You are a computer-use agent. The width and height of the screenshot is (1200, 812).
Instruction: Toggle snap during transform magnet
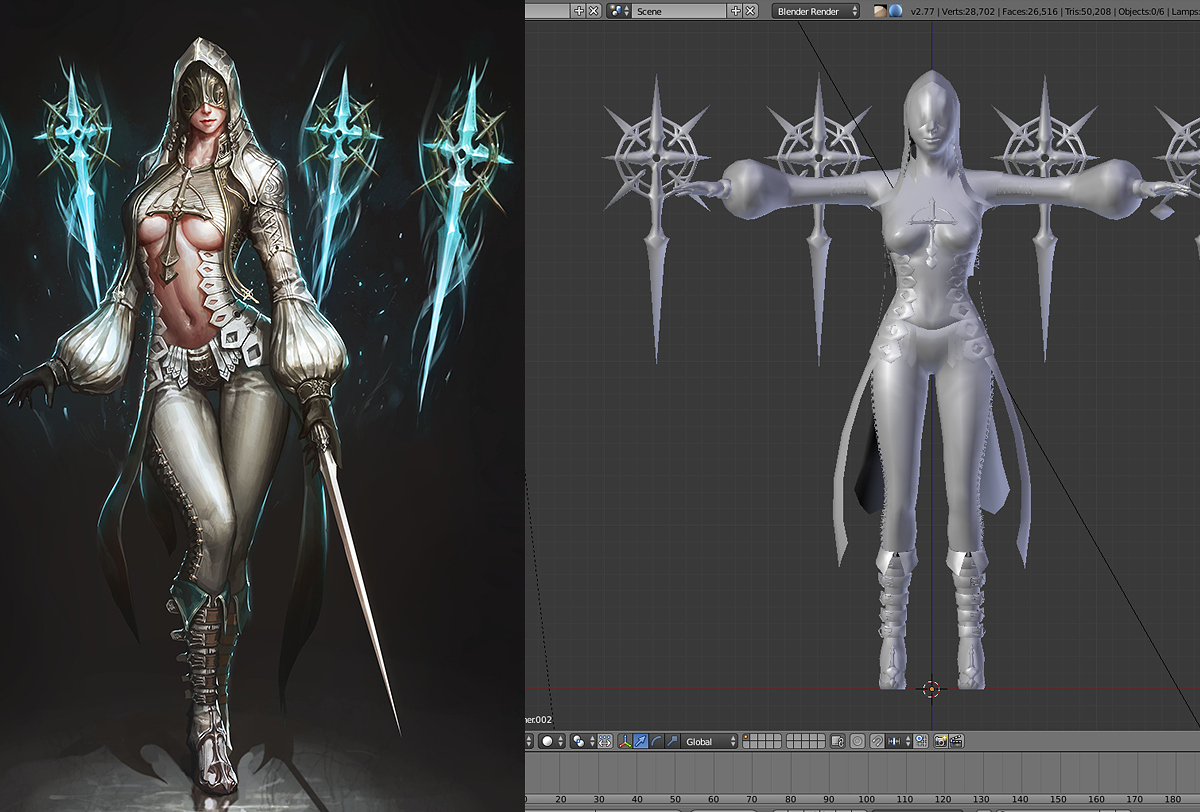(876, 741)
